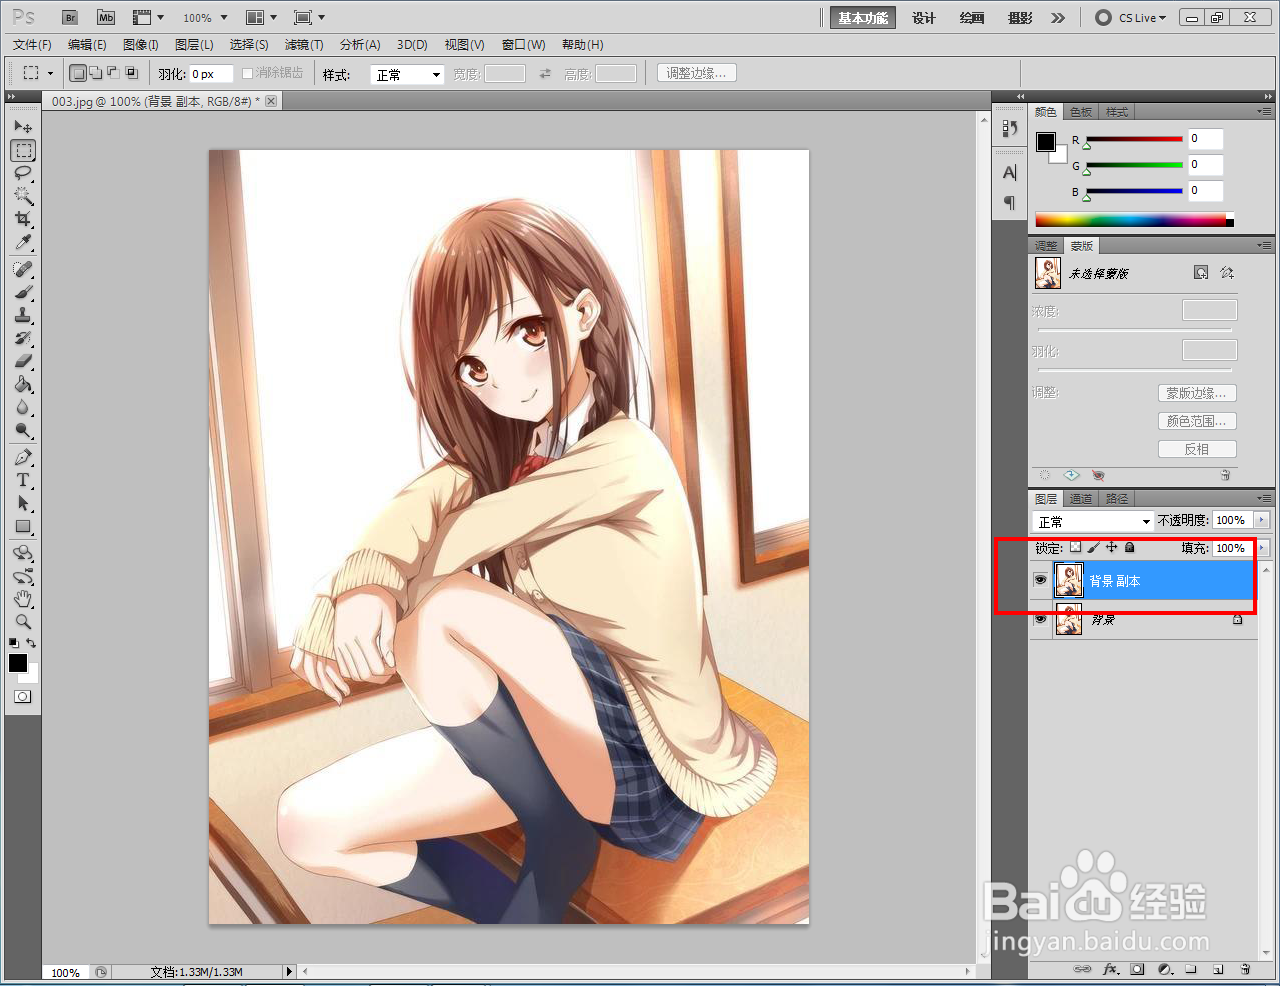Create a new layer with bottom icon
The height and width of the screenshot is (986, 1280).
click(1218, 969)
